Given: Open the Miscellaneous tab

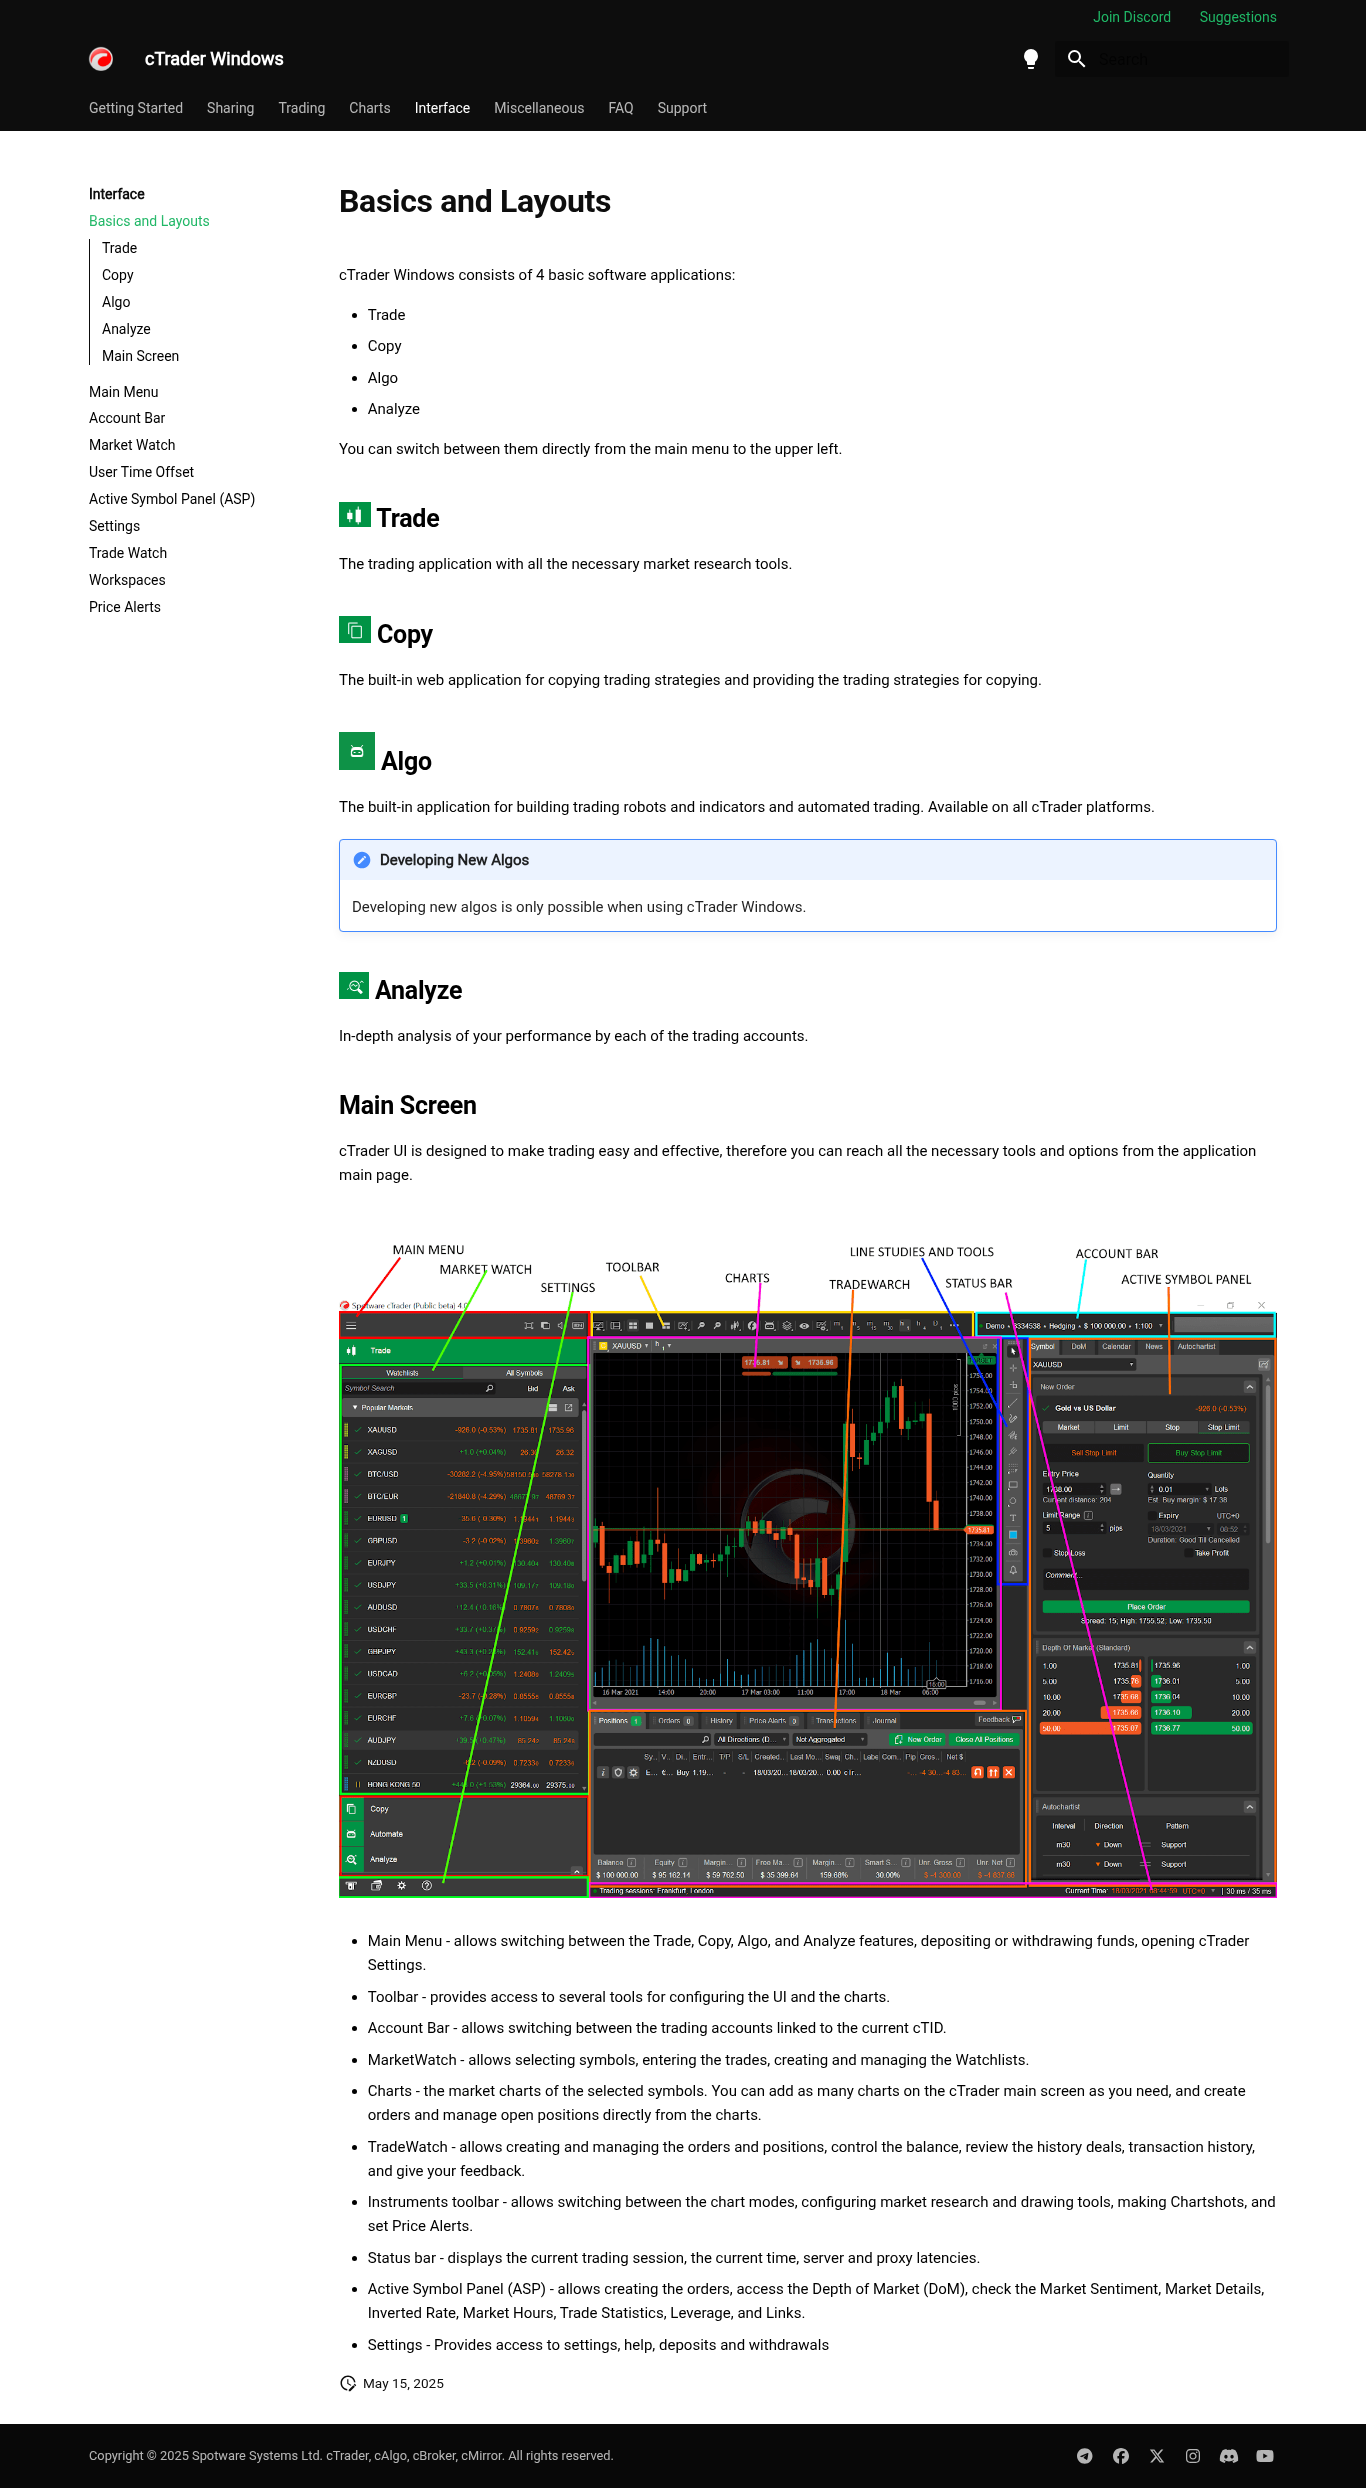Looking at the screenshot, I should click(x=539, y=108).
